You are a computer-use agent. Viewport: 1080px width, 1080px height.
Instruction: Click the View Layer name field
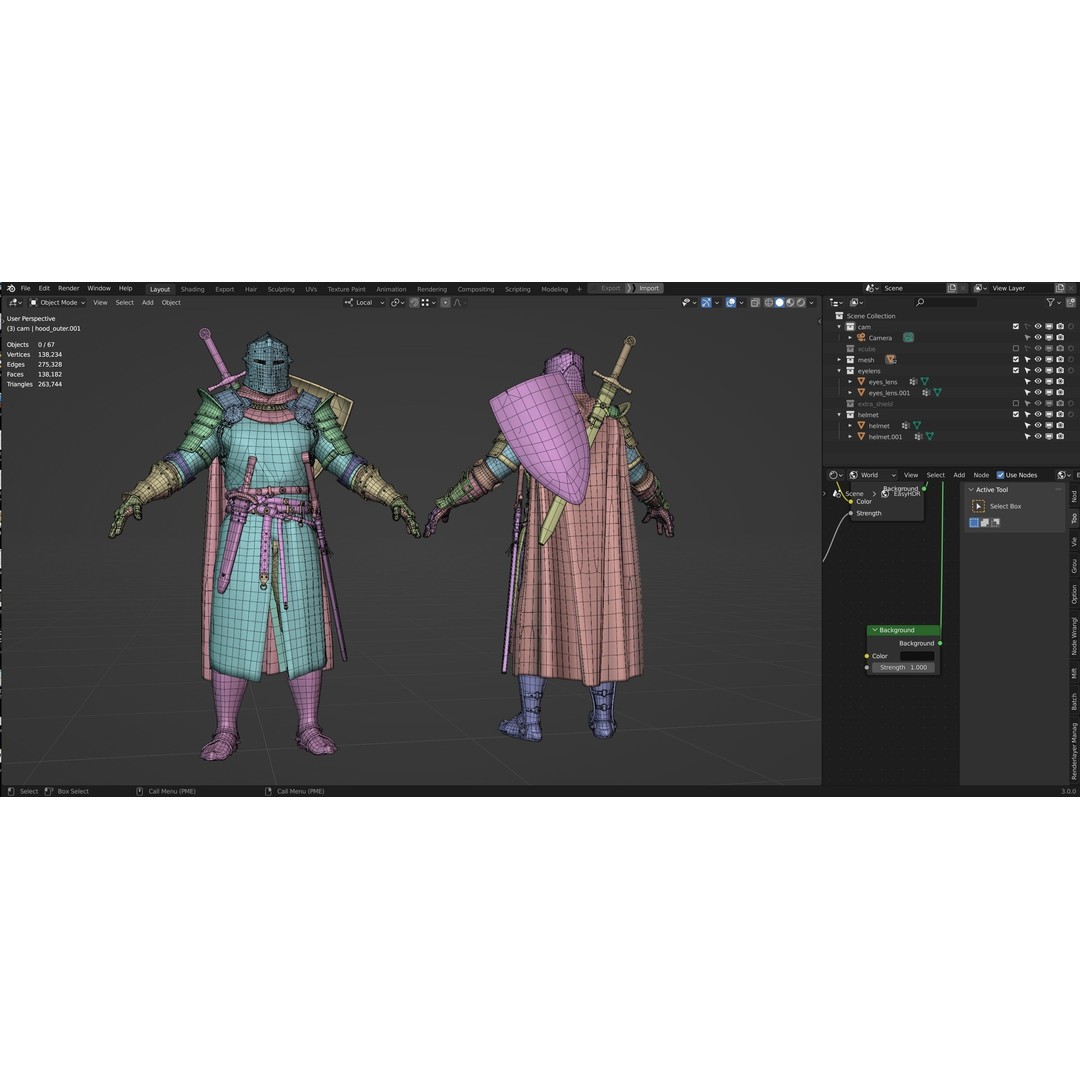(x=1021, y=288)
